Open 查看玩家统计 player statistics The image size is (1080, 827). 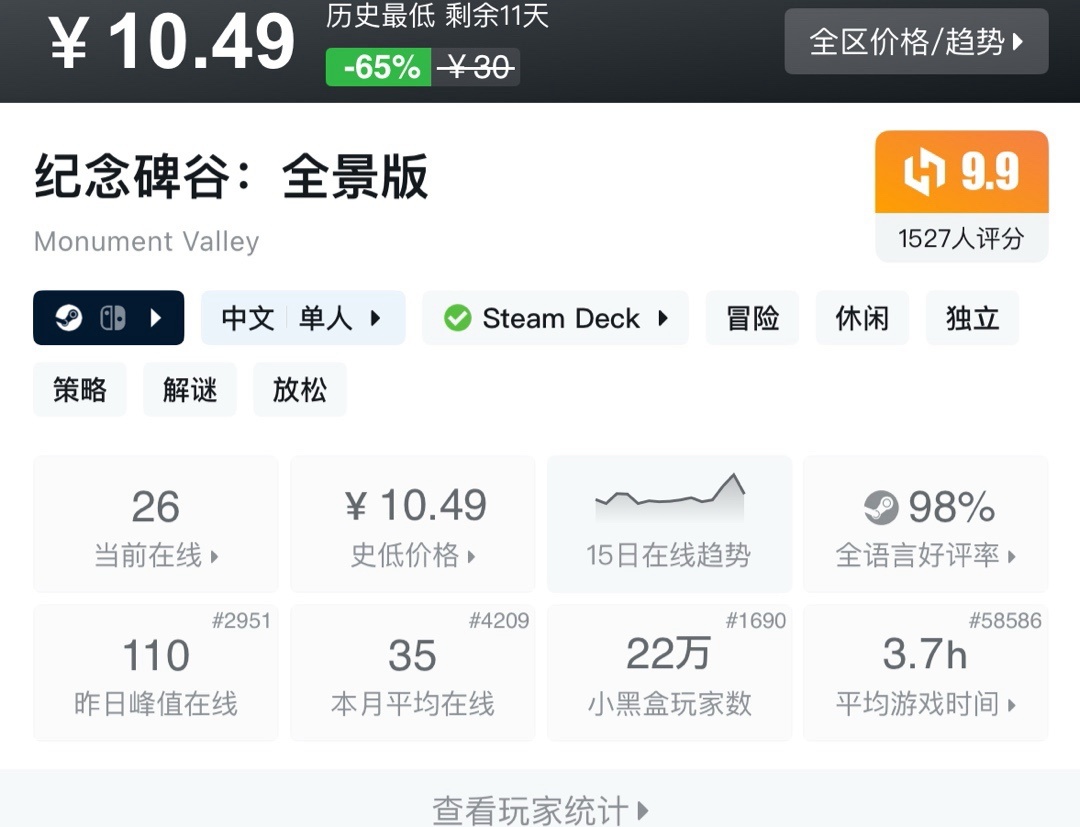(540, 809)
